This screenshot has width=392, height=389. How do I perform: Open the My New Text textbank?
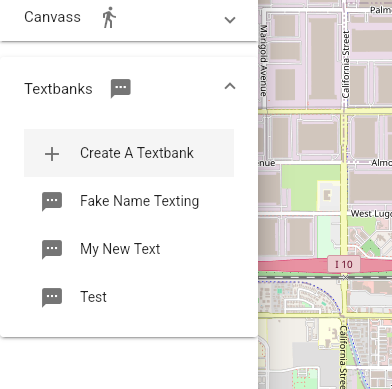(x=129, y=249)
